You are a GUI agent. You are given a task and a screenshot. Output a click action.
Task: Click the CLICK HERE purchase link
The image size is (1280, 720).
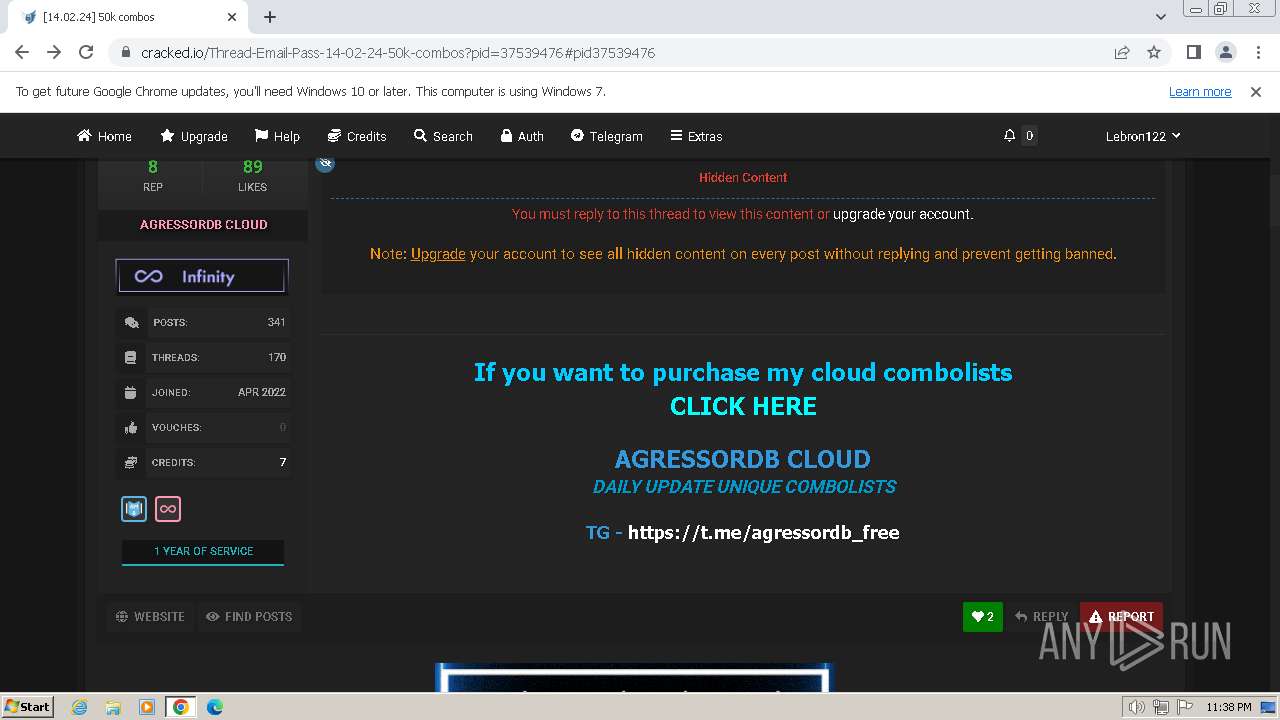click(x=743, y=406)
